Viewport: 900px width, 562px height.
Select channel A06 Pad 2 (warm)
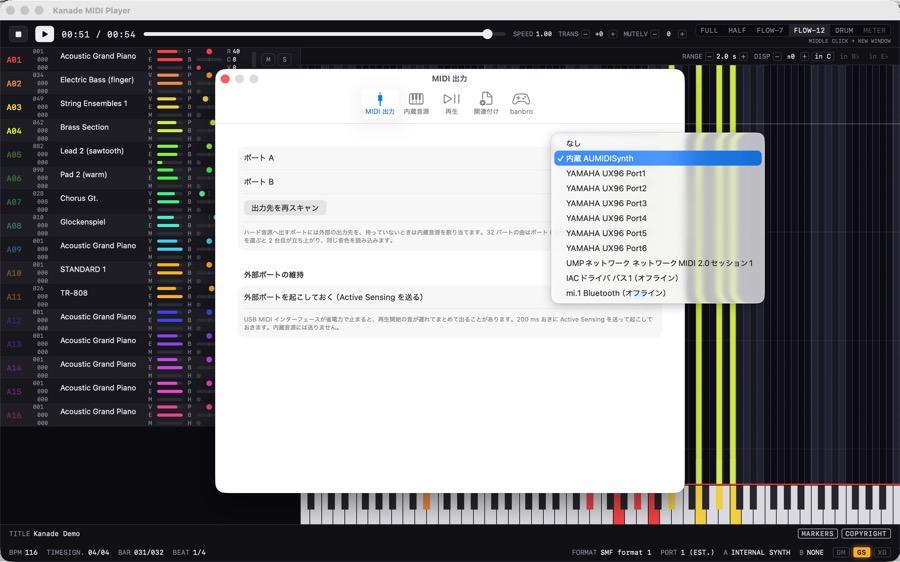coord(83,175)
